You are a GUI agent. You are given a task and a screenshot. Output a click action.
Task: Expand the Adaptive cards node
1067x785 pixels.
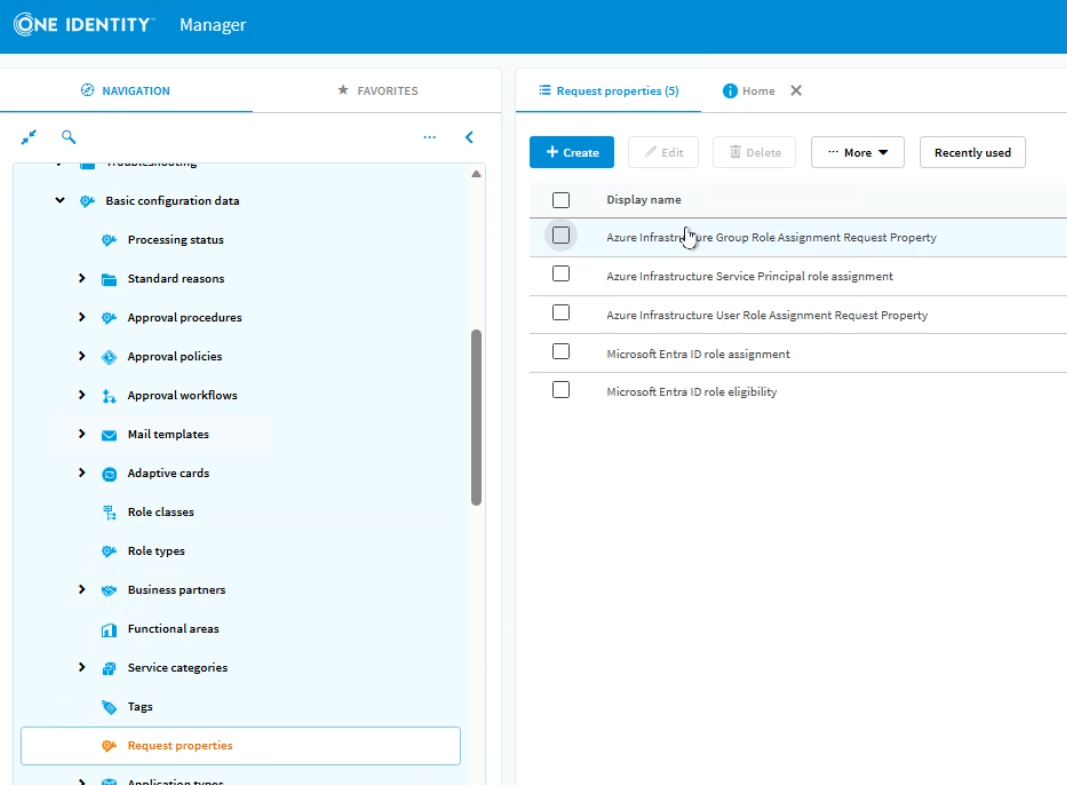[x=82, y=472]
